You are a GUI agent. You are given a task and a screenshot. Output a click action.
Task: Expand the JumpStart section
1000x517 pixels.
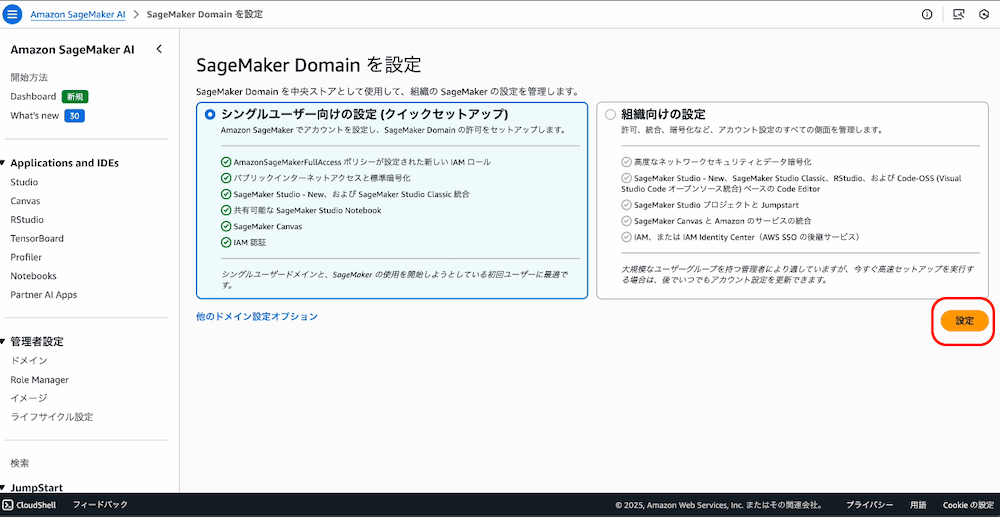[3, 488]
